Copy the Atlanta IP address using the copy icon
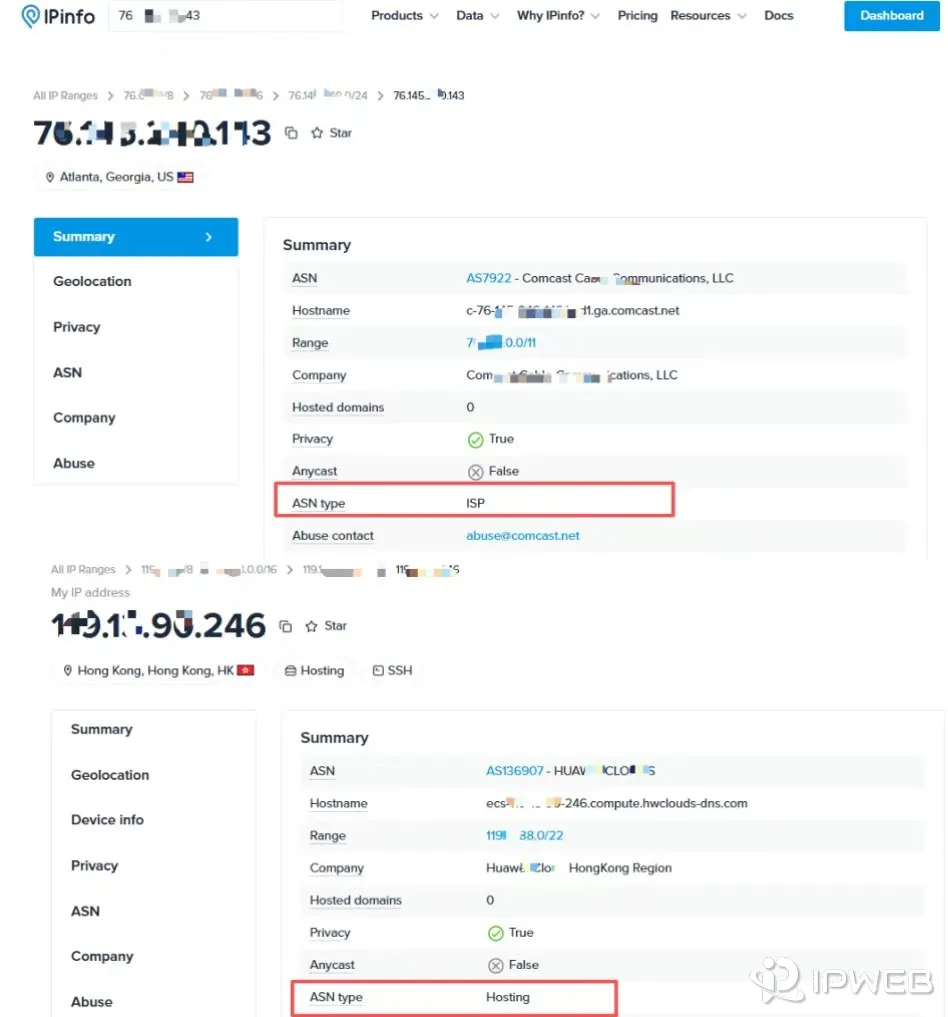This screenshot has width=948, height=1017. [x=290, y=131]
